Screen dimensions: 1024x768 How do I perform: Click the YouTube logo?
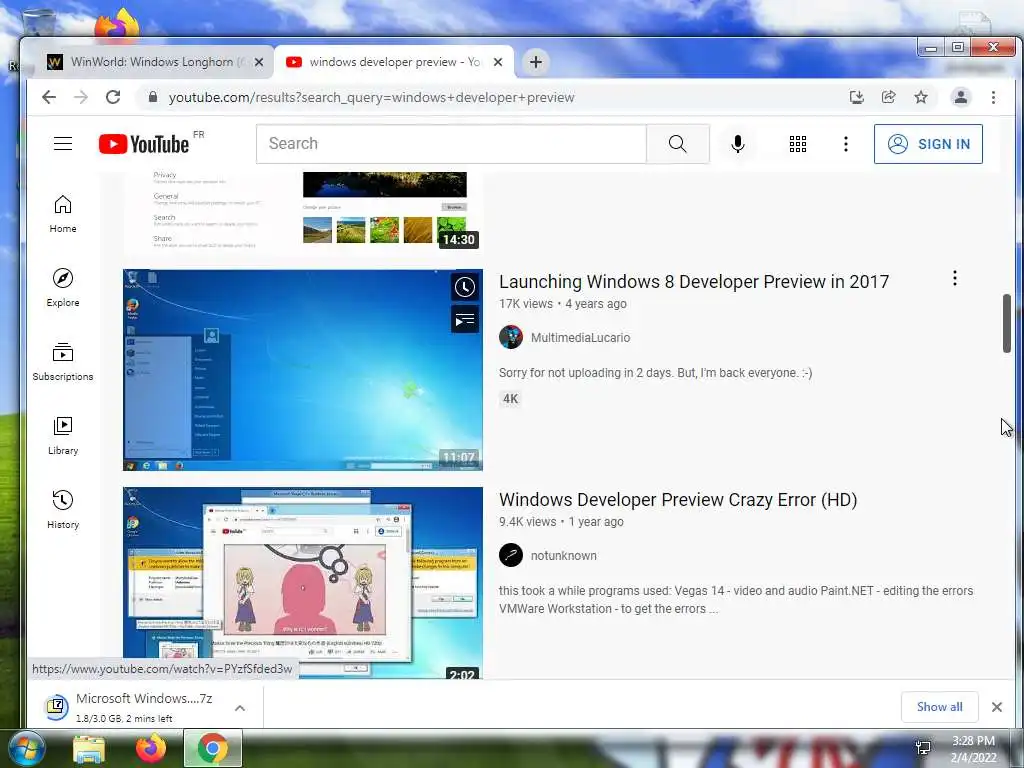tap(144, 144)
